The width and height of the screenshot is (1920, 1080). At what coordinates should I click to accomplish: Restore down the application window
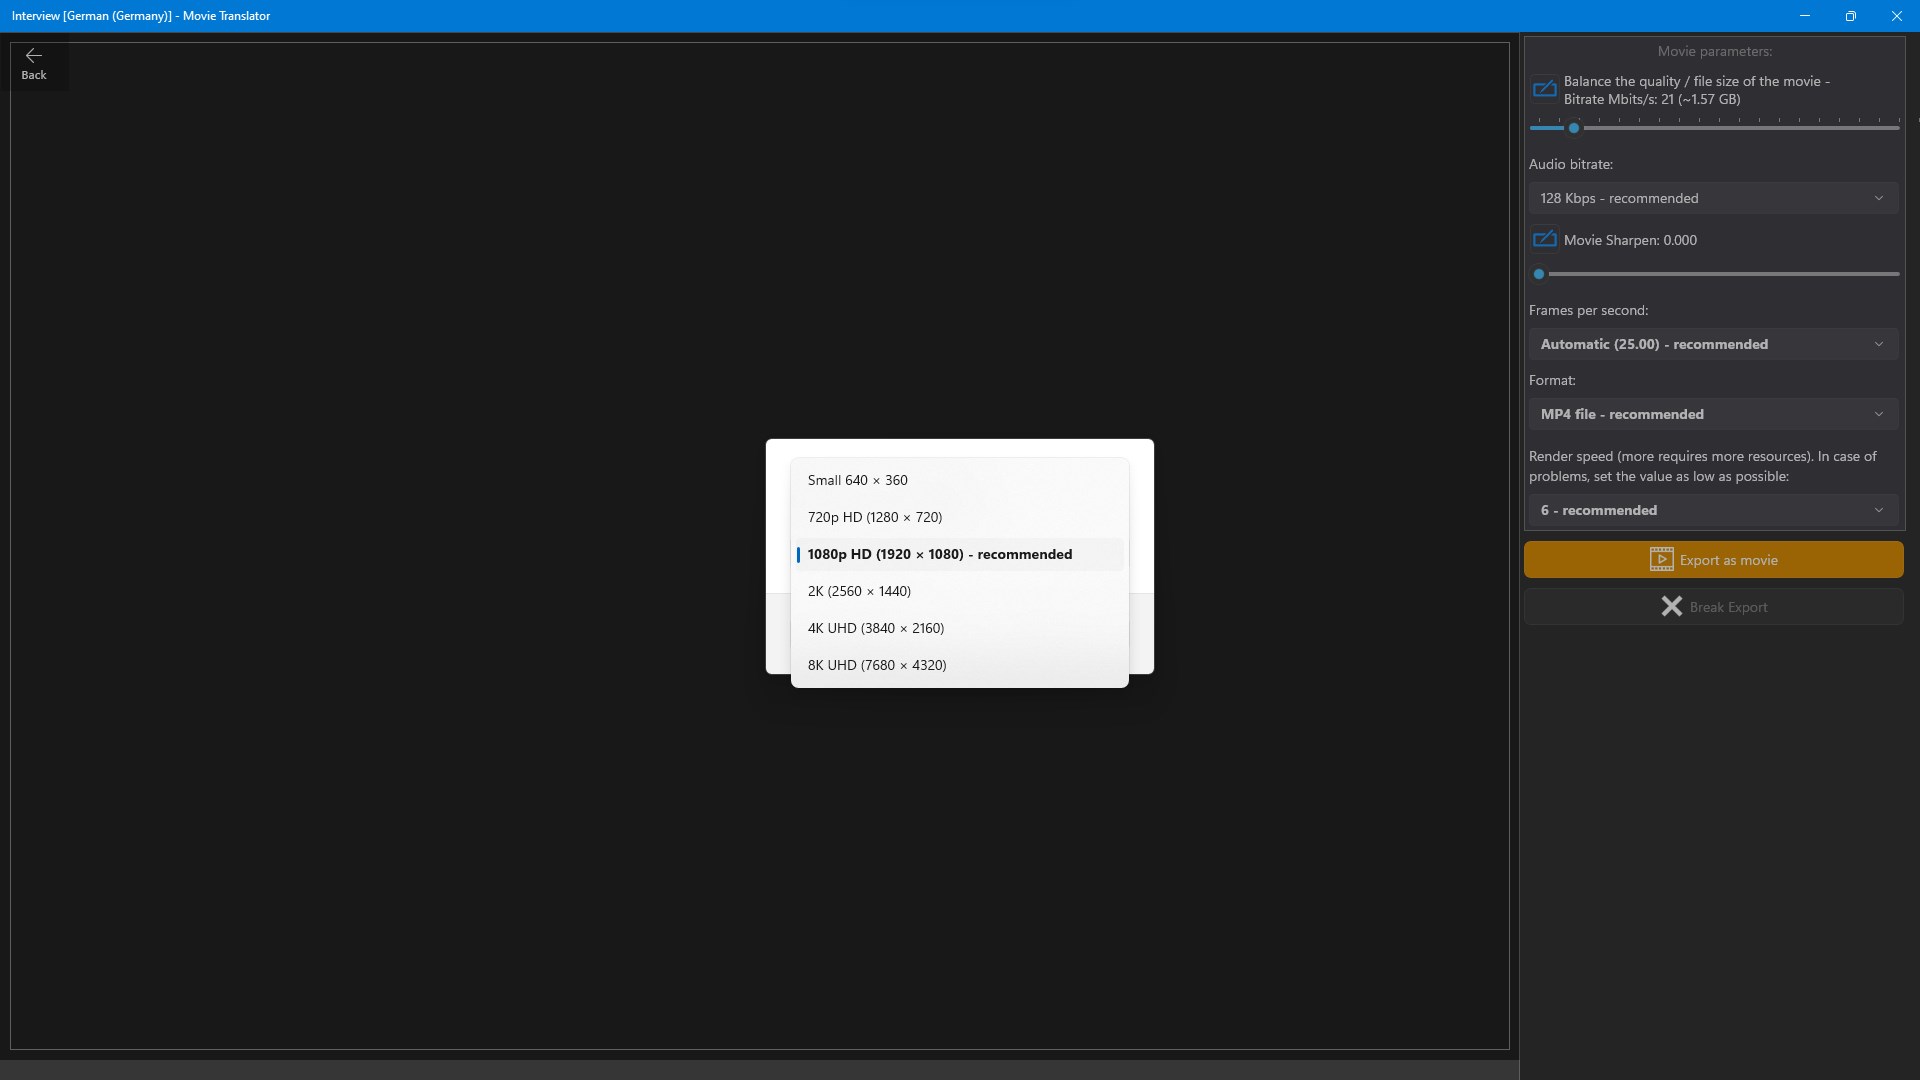click(1850, 16)
